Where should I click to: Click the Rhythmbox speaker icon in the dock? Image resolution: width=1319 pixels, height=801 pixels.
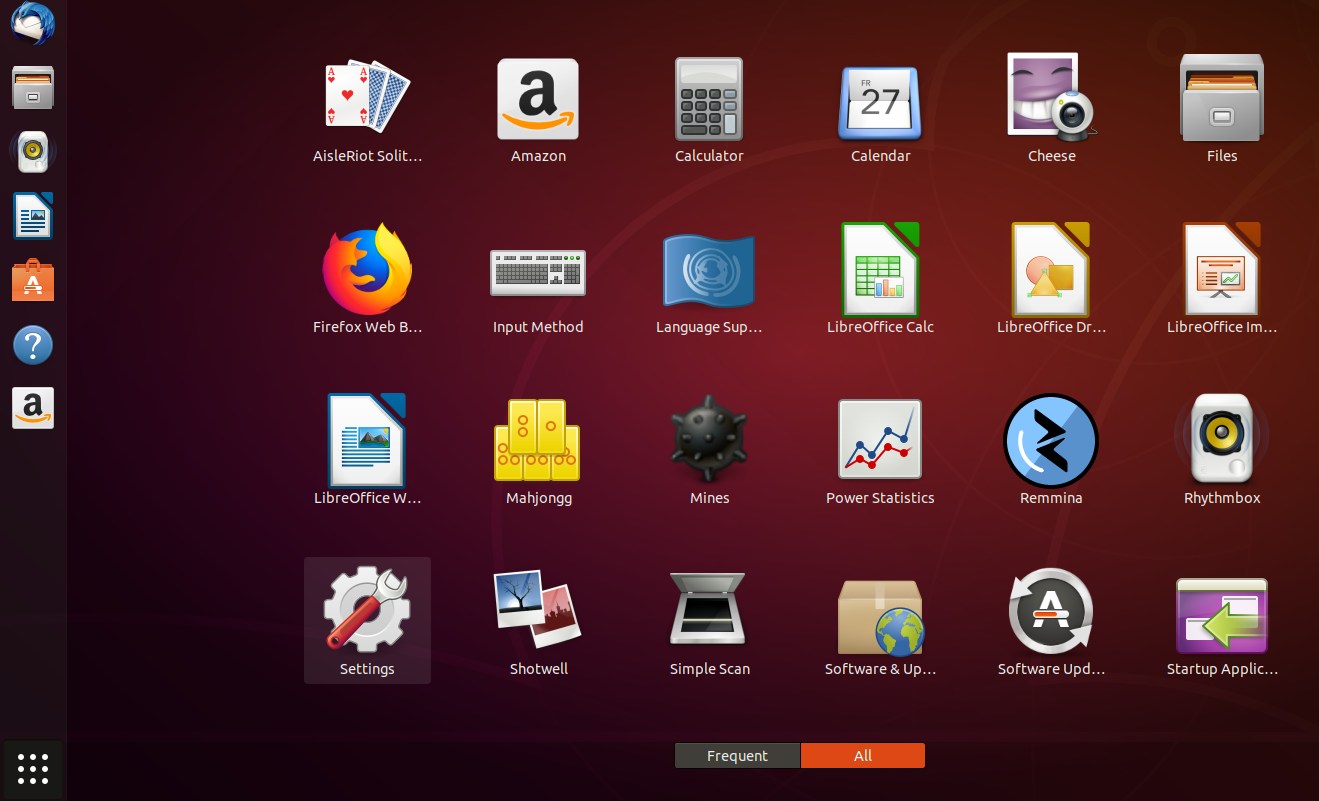tap(33, 152)
